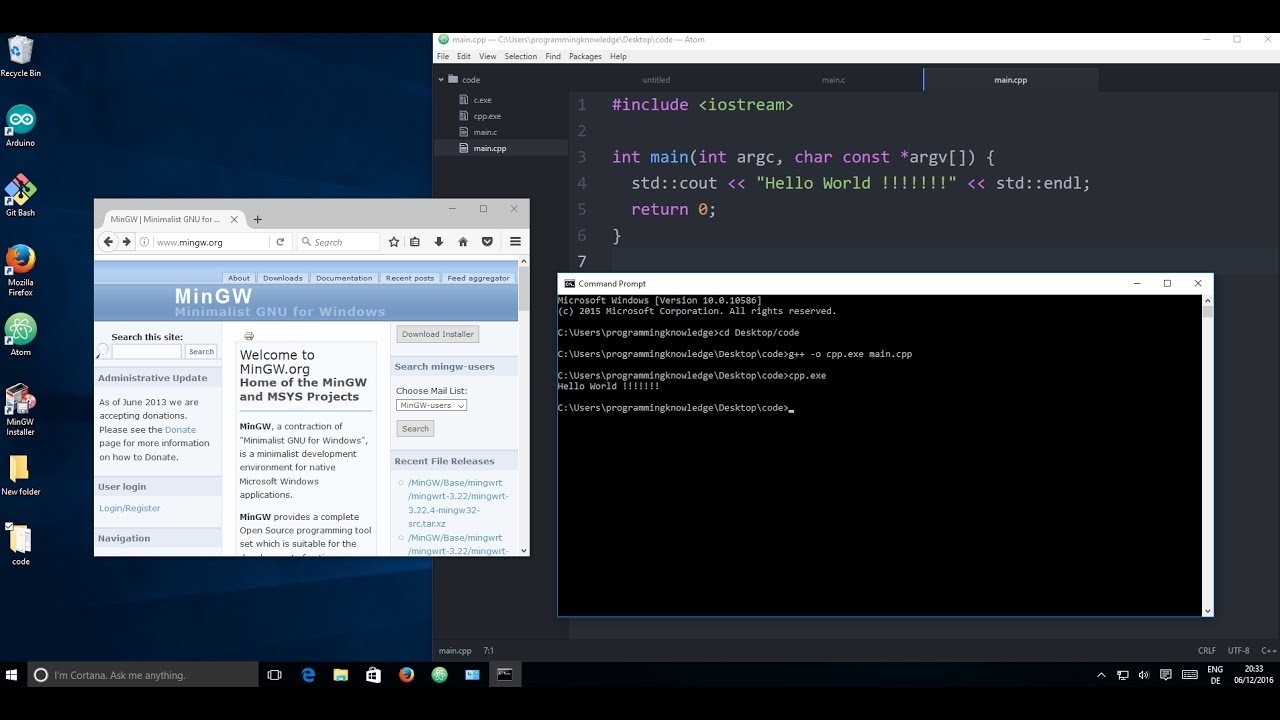Switch to Atom via taskbar icon

[439, 675]
